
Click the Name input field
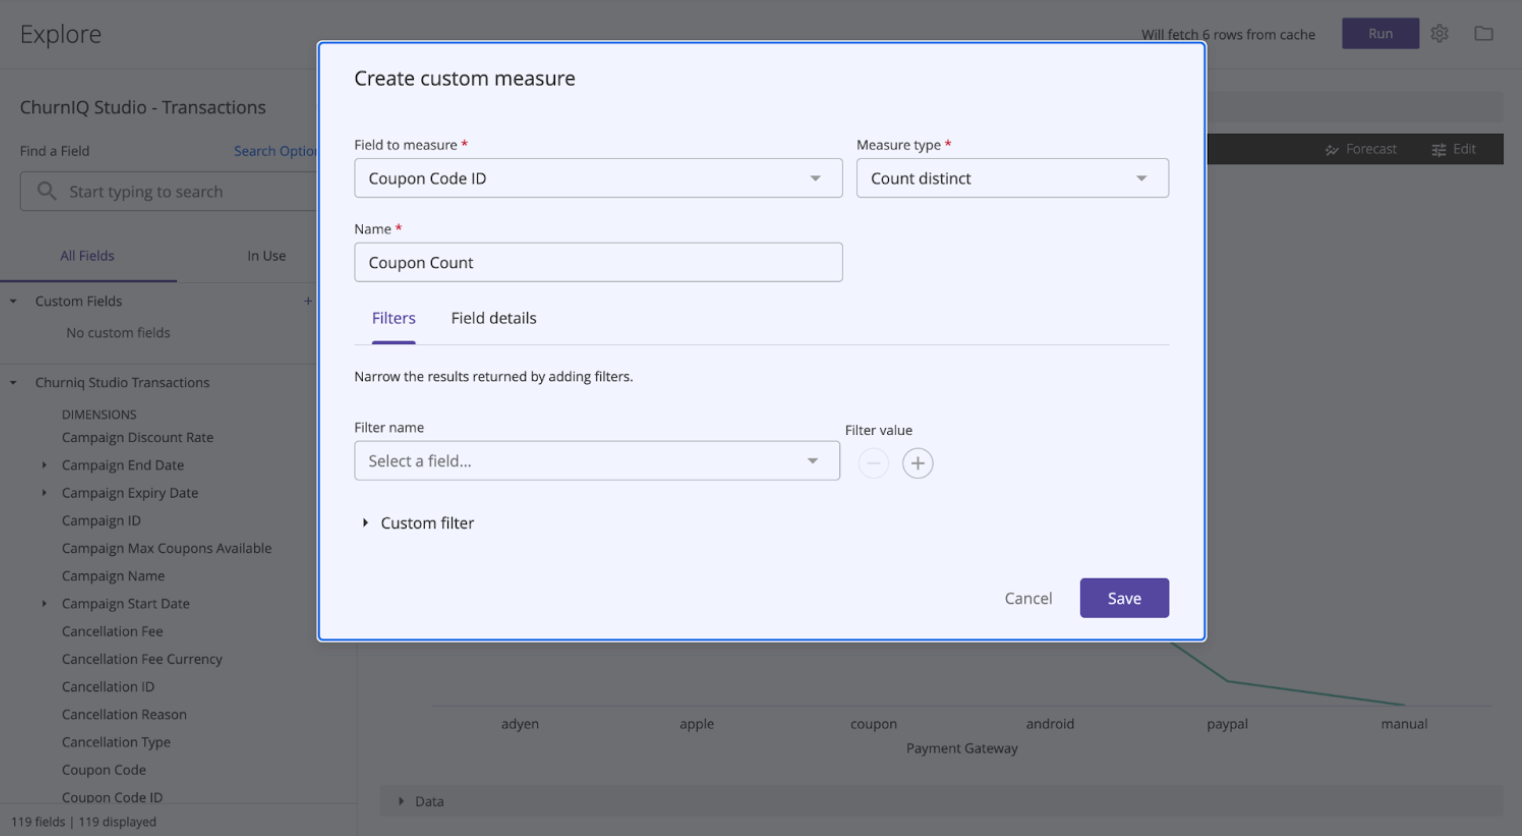[598, 262]
